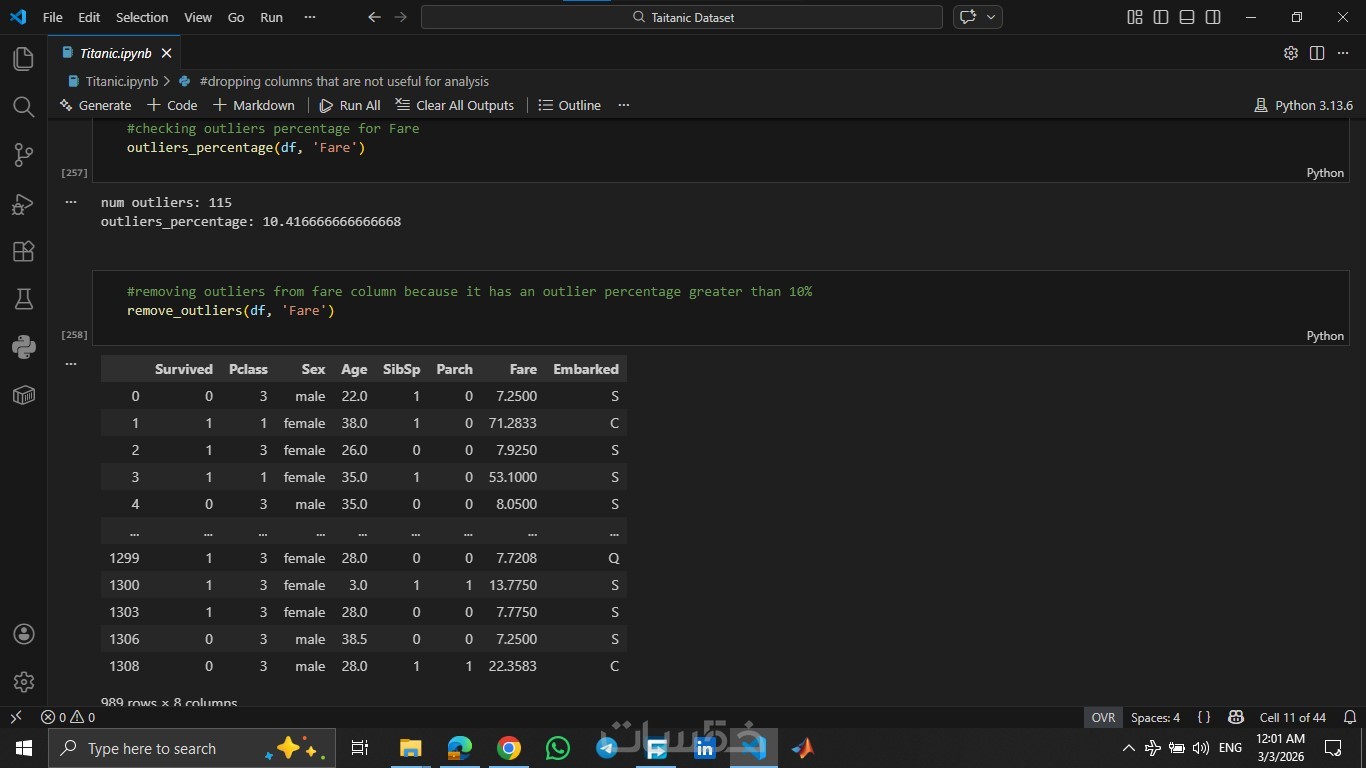The image size is (1366, 768).
Task: Open the Run menu
Action: [x=271, y=17]
